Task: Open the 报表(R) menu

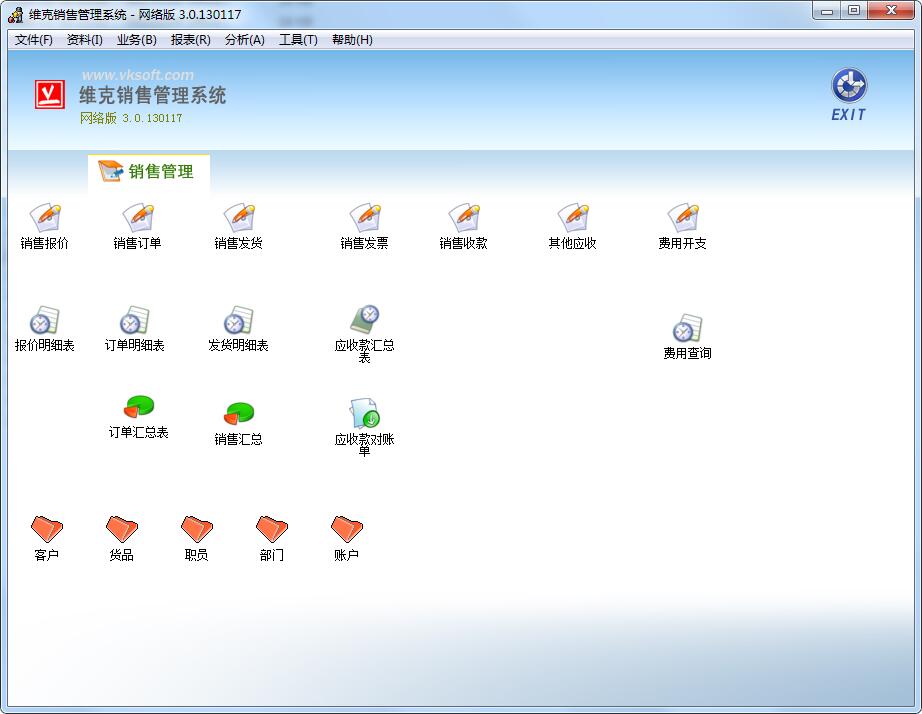Action: point(191,39)
